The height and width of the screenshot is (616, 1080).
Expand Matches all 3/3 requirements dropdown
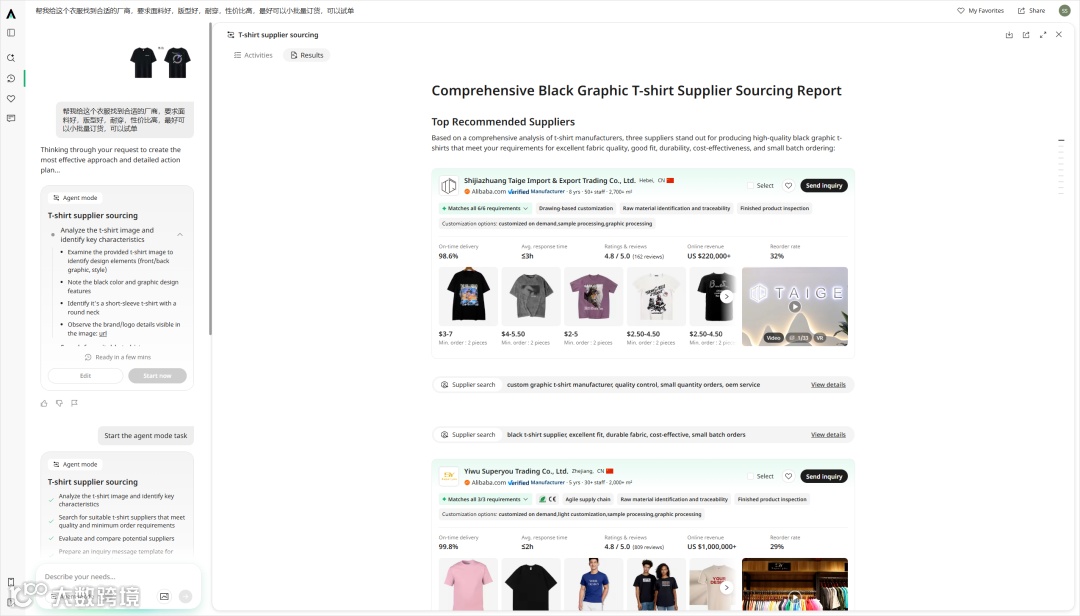[485, 499]
